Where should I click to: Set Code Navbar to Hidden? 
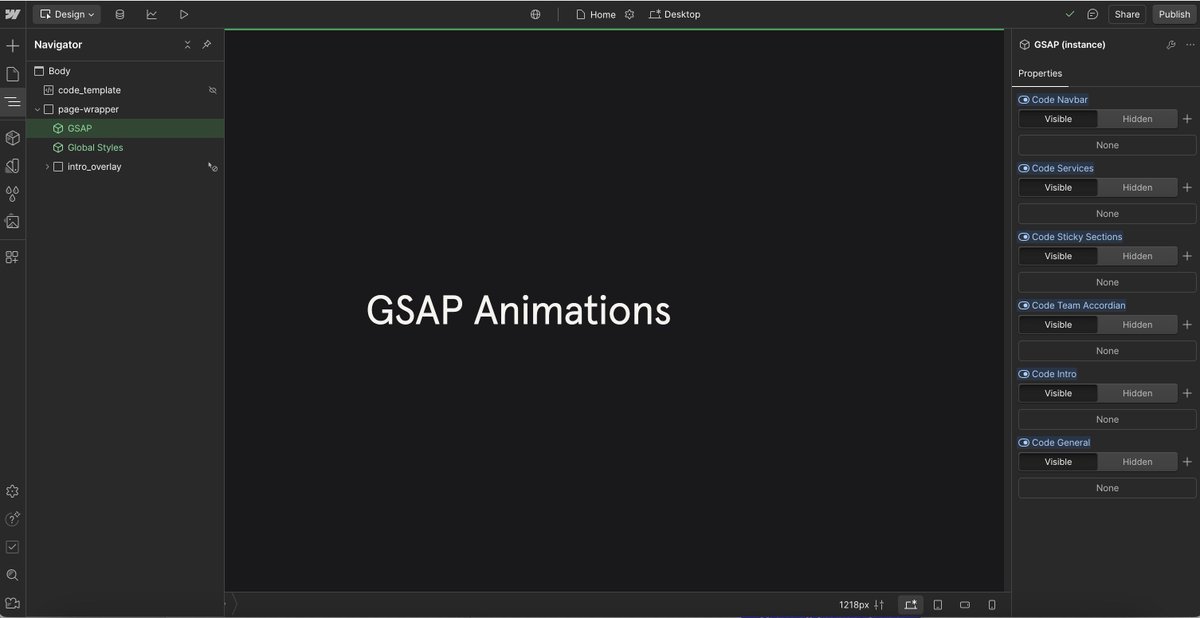pos(1137,119)
